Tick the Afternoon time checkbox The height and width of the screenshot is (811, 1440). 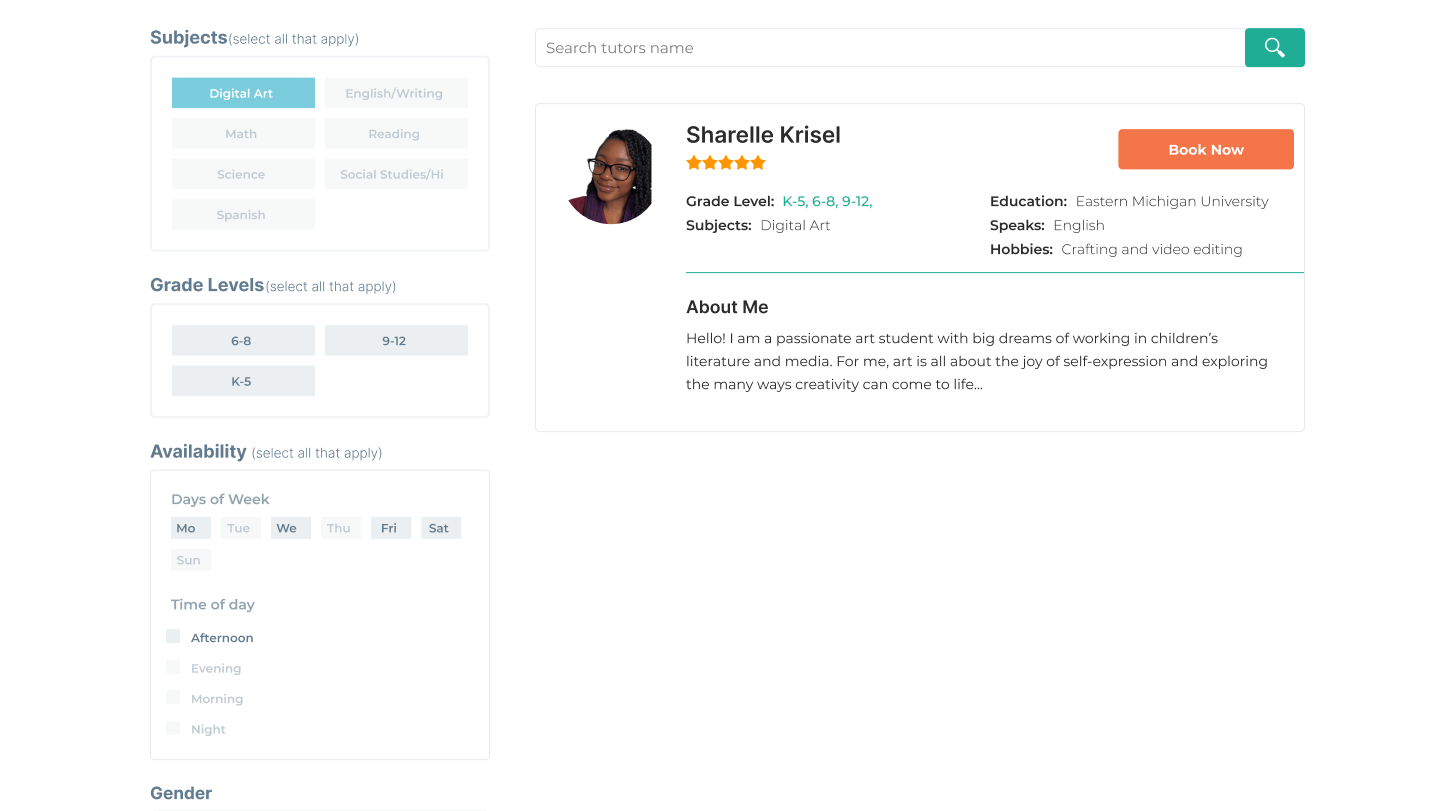pyautogui.click(x=173, y=636)
